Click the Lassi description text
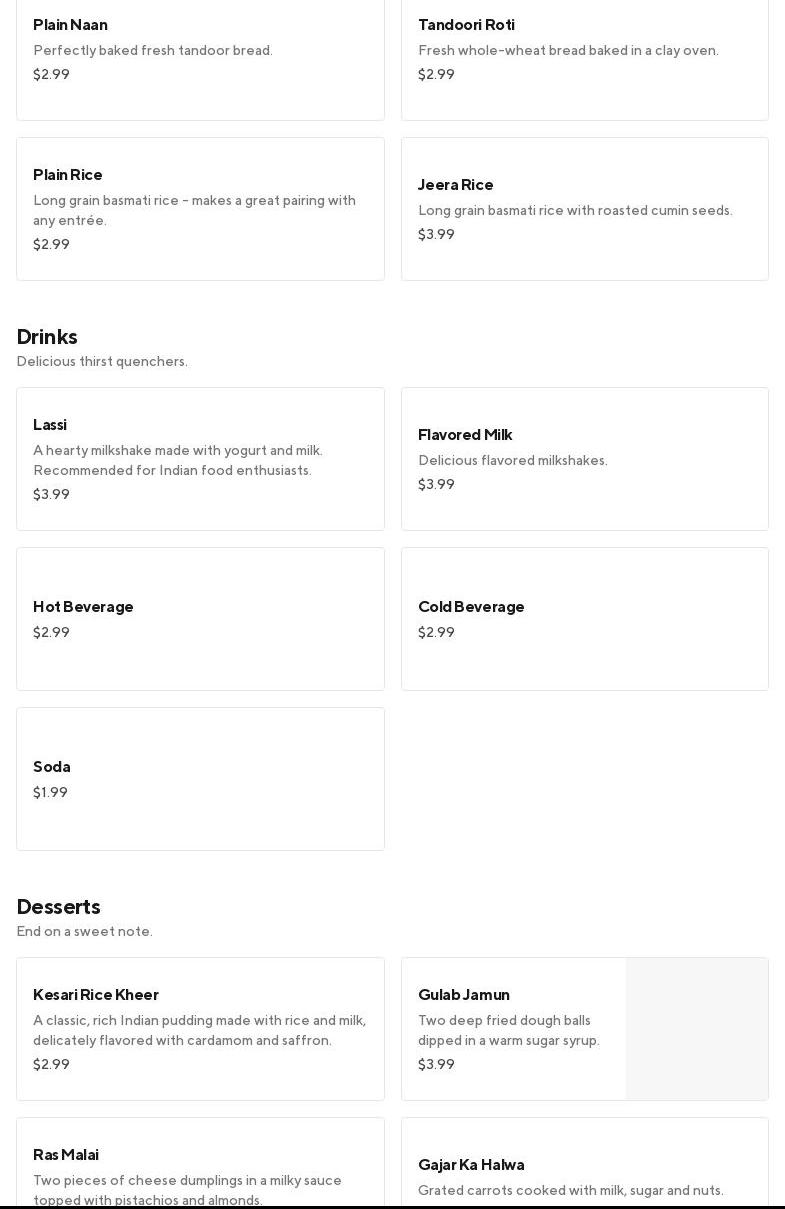Viewport: 785px width, 1209px height. (178, 461)
